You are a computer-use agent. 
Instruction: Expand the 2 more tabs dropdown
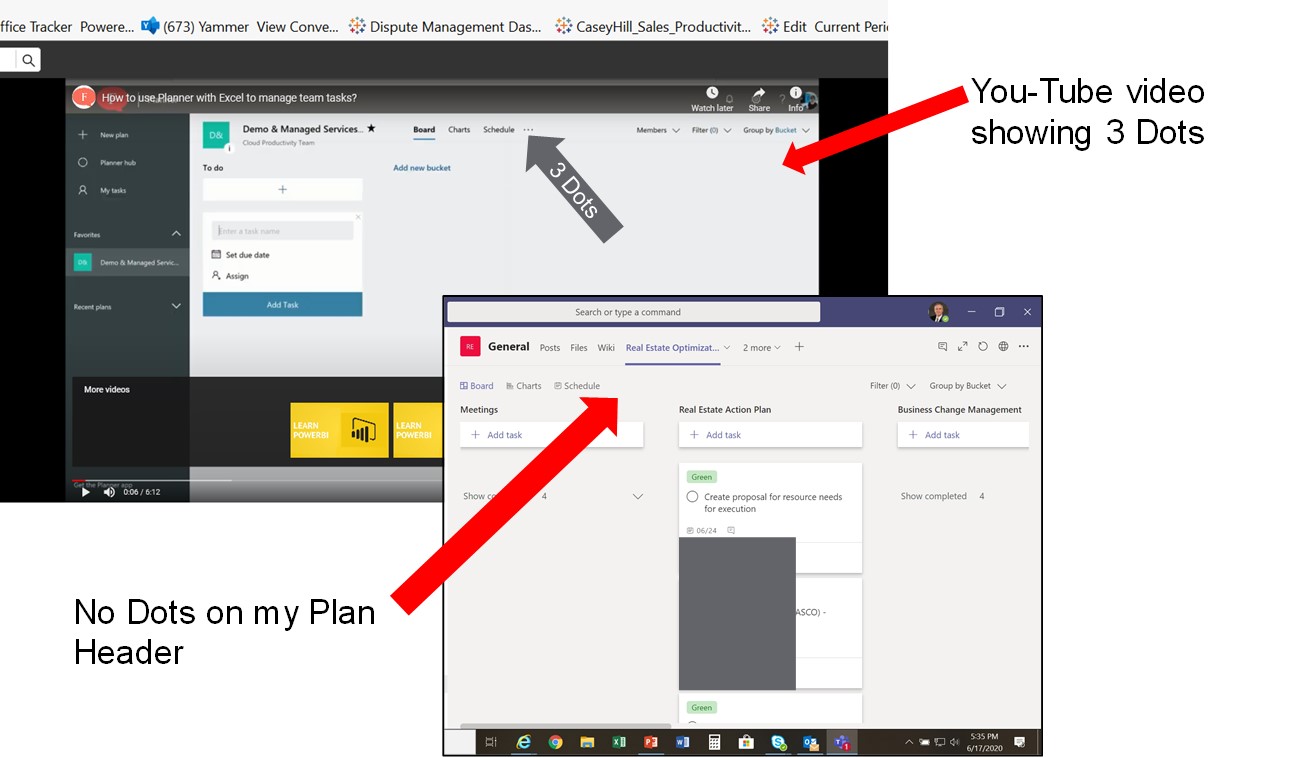[x=761, y=348]
